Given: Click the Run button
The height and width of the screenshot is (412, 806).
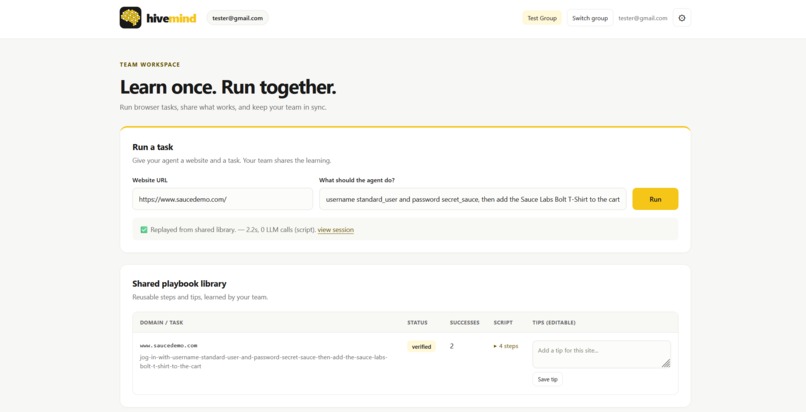Looking at the screenshot, I should pyautogui.click(x=655, y=199).
